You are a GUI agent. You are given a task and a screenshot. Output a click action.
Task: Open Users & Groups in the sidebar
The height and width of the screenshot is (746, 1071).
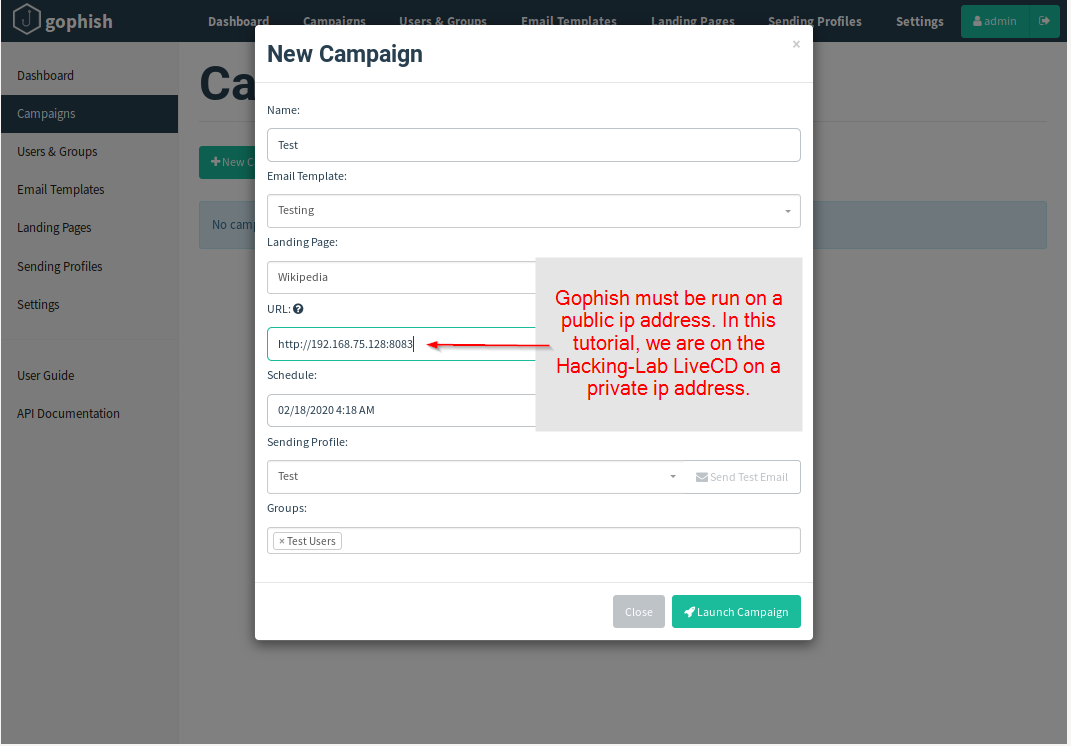click(57, 152)
